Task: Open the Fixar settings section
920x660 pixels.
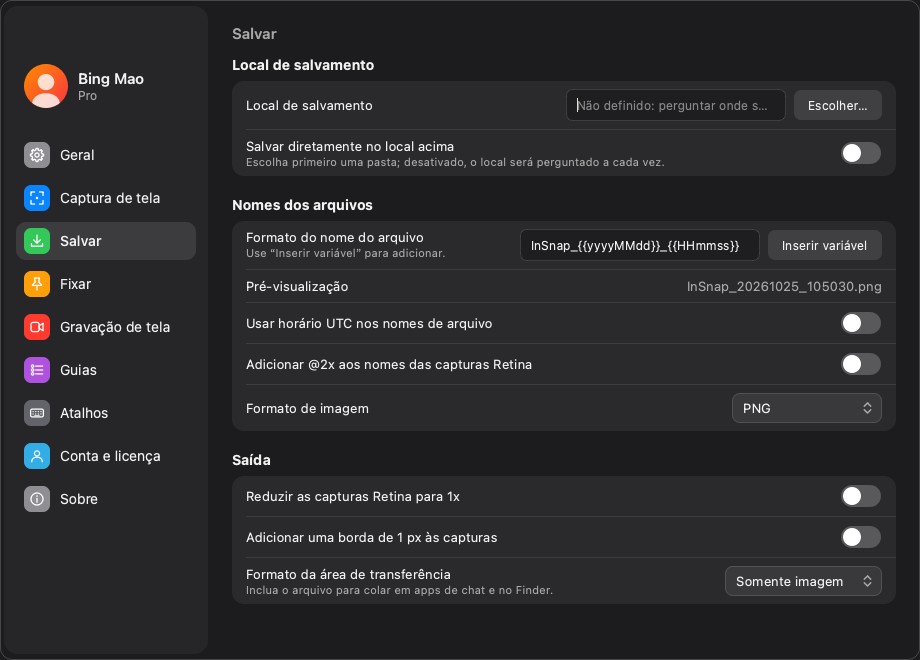Action: click(x=106, y=284)
